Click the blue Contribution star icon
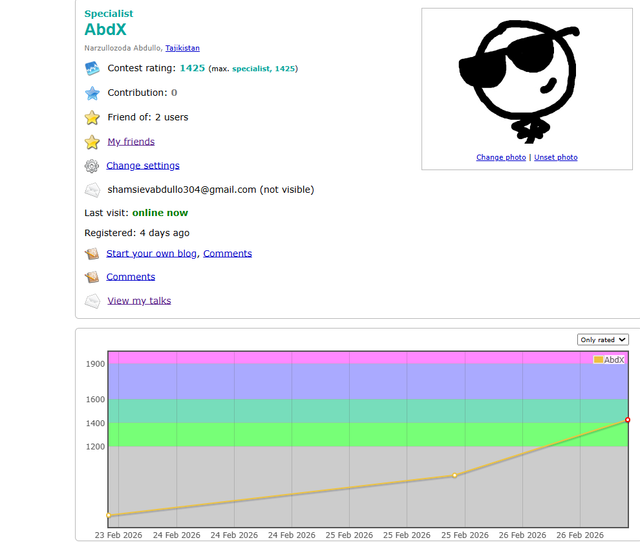This screenshot has width=640, height=542. tap(92, 93)
